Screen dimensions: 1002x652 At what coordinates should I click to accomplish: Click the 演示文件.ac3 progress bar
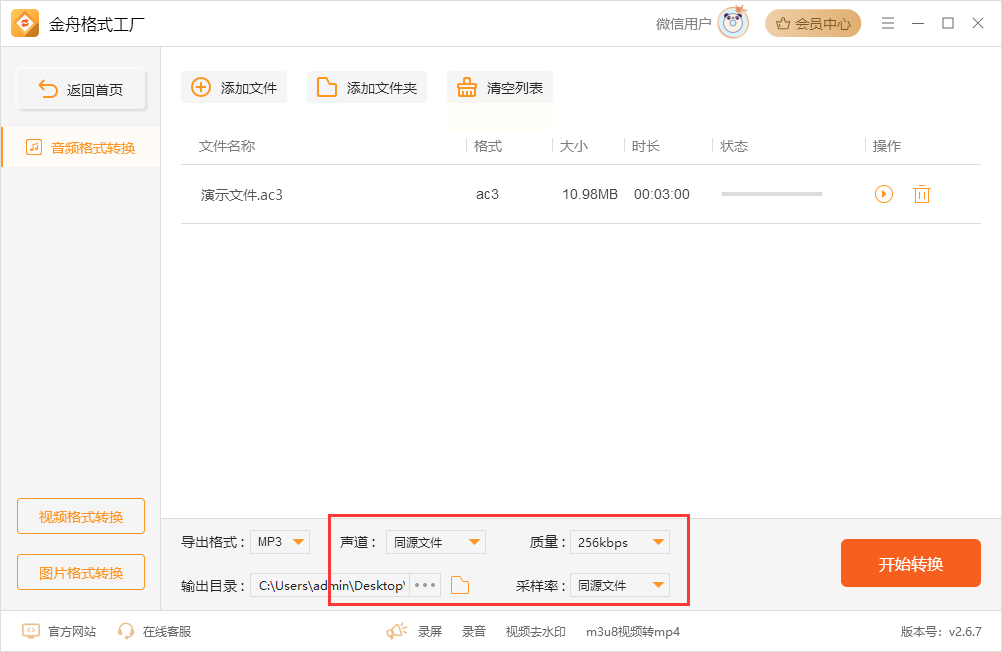[x=771, y=194]
